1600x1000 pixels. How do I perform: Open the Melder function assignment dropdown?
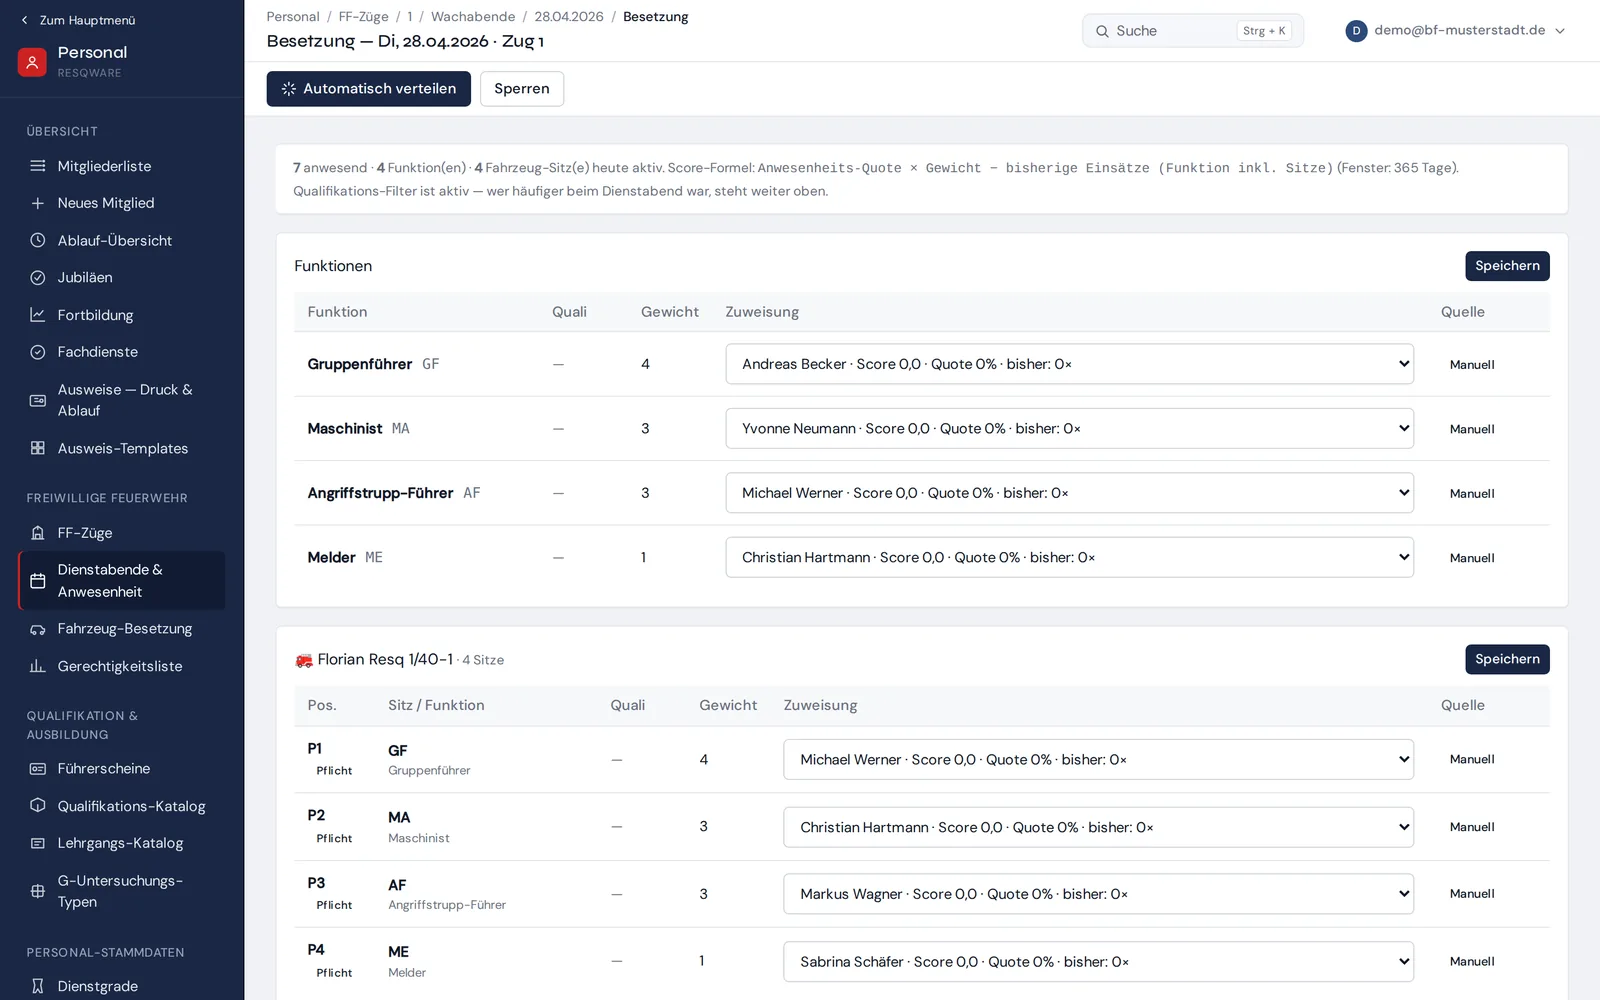click(1069, 557)
